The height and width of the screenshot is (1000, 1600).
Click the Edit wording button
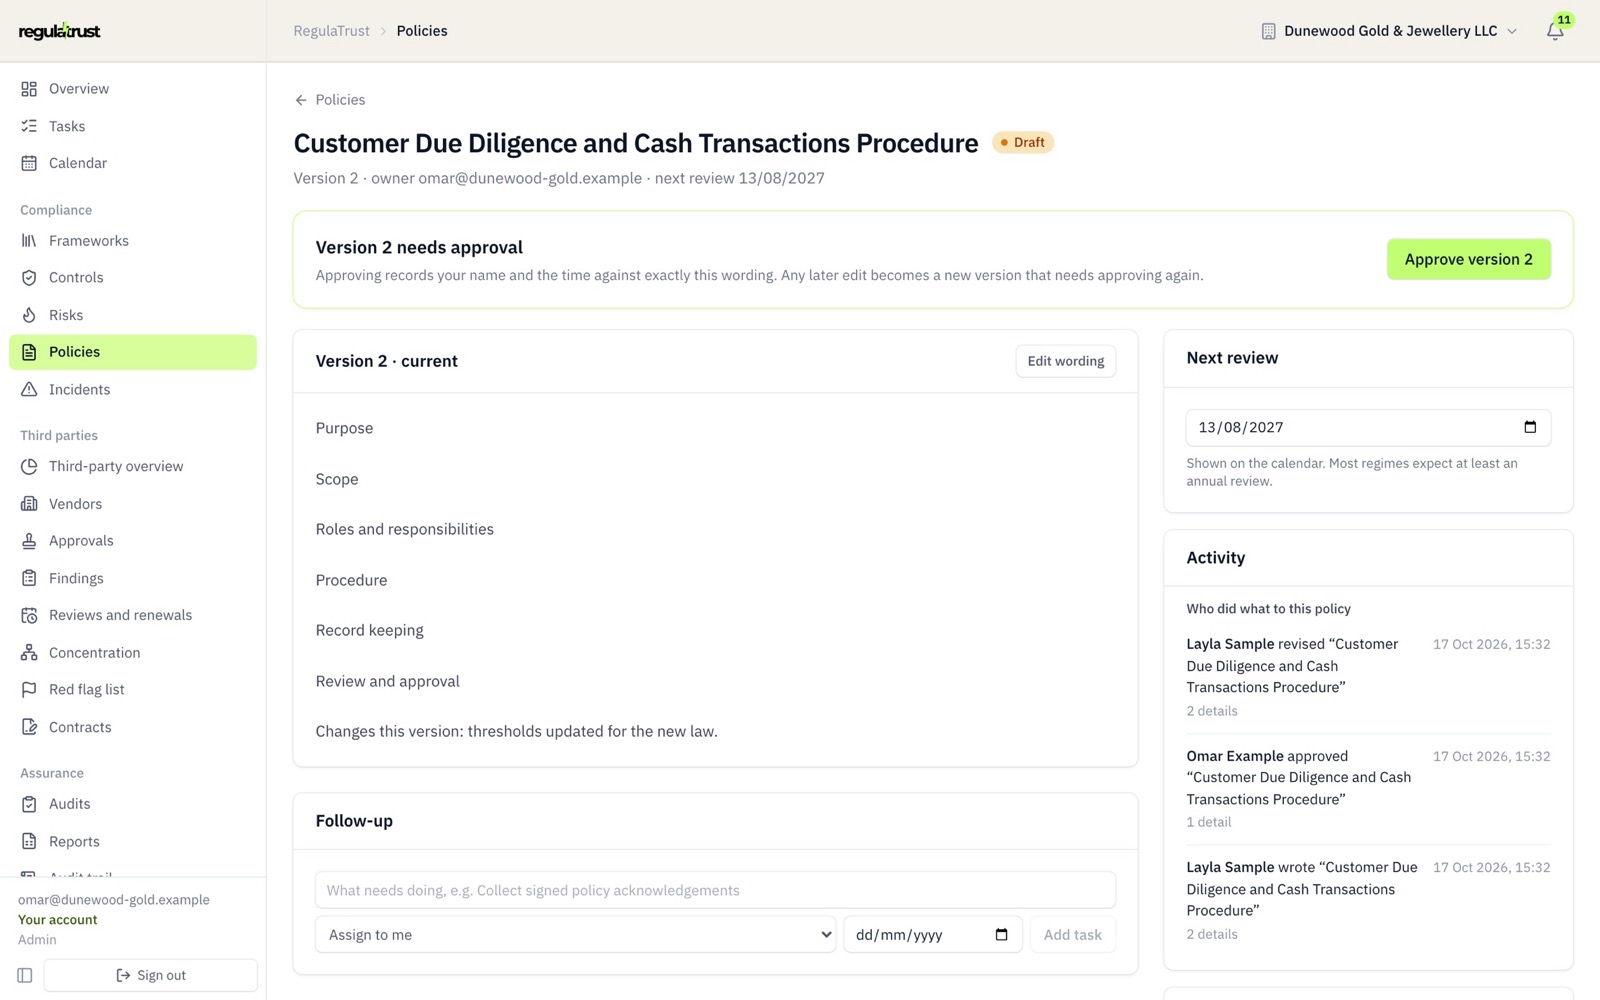[x=1066, y=361]
